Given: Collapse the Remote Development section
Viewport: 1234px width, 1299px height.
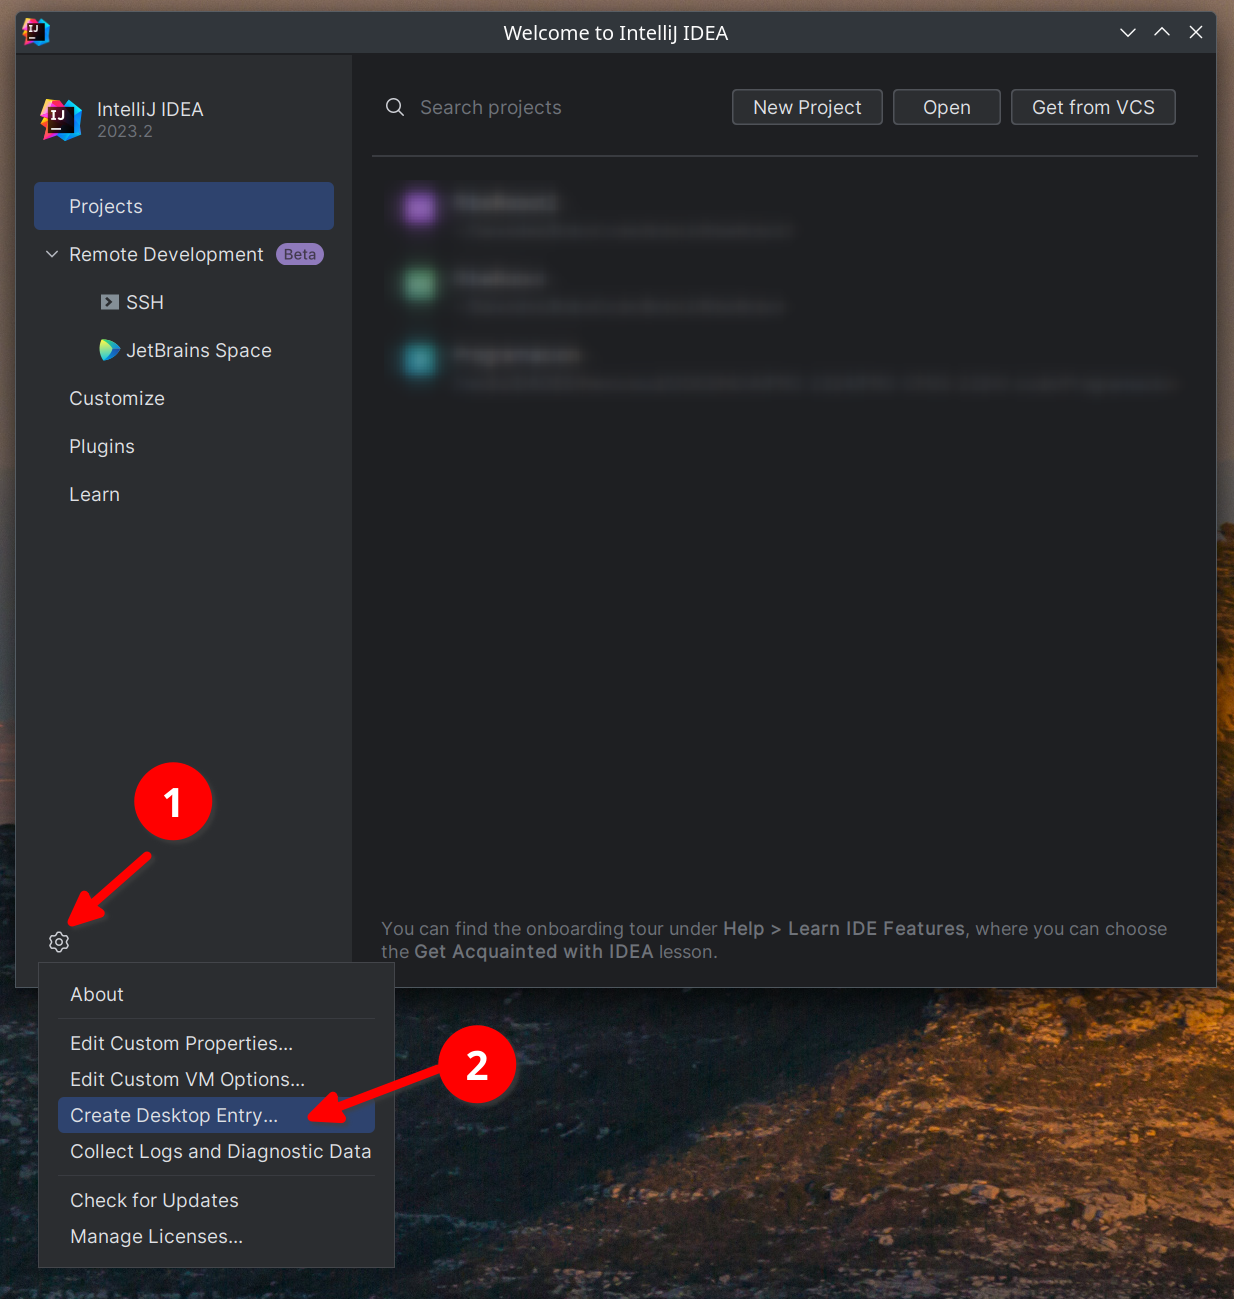Looking at the screenshot, I should coord(51,254).
